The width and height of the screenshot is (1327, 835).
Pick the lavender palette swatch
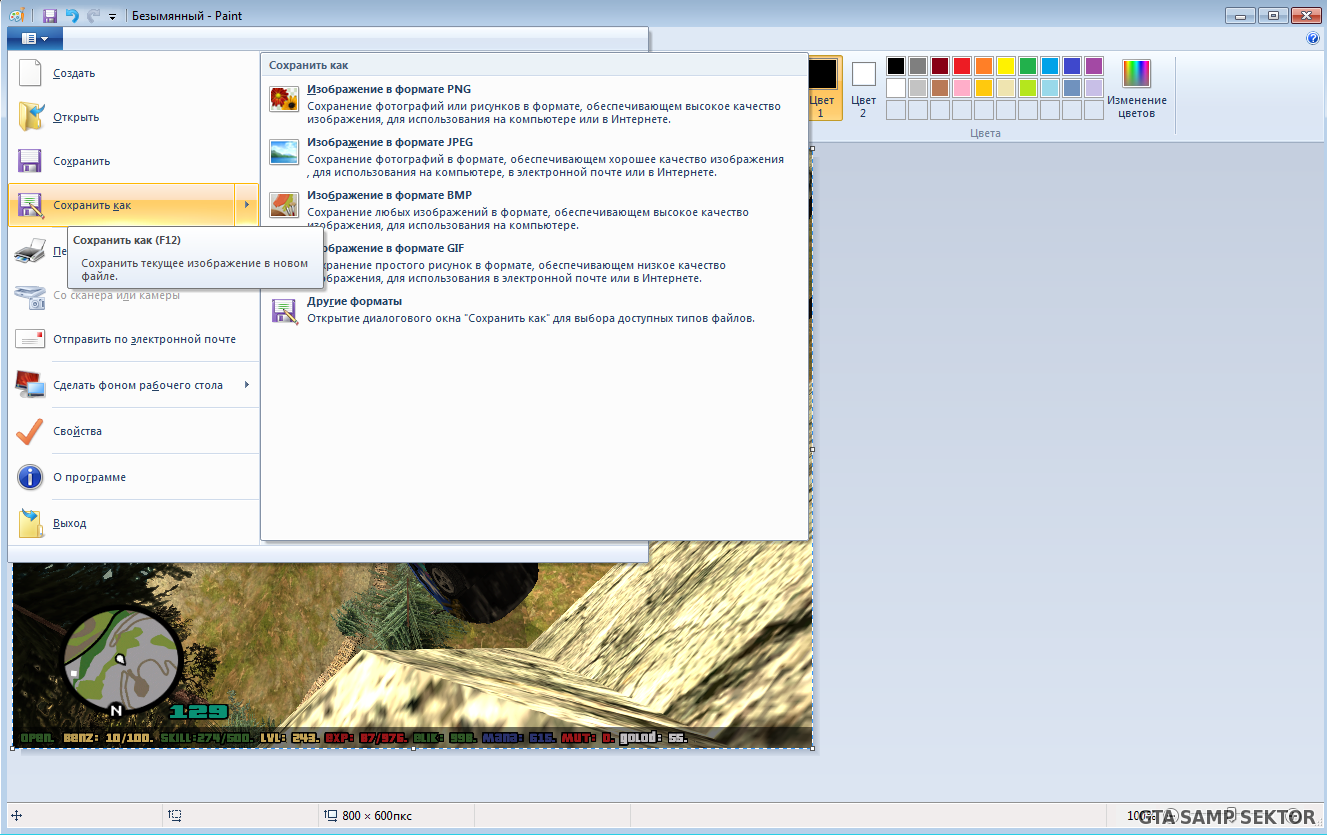1094,88
